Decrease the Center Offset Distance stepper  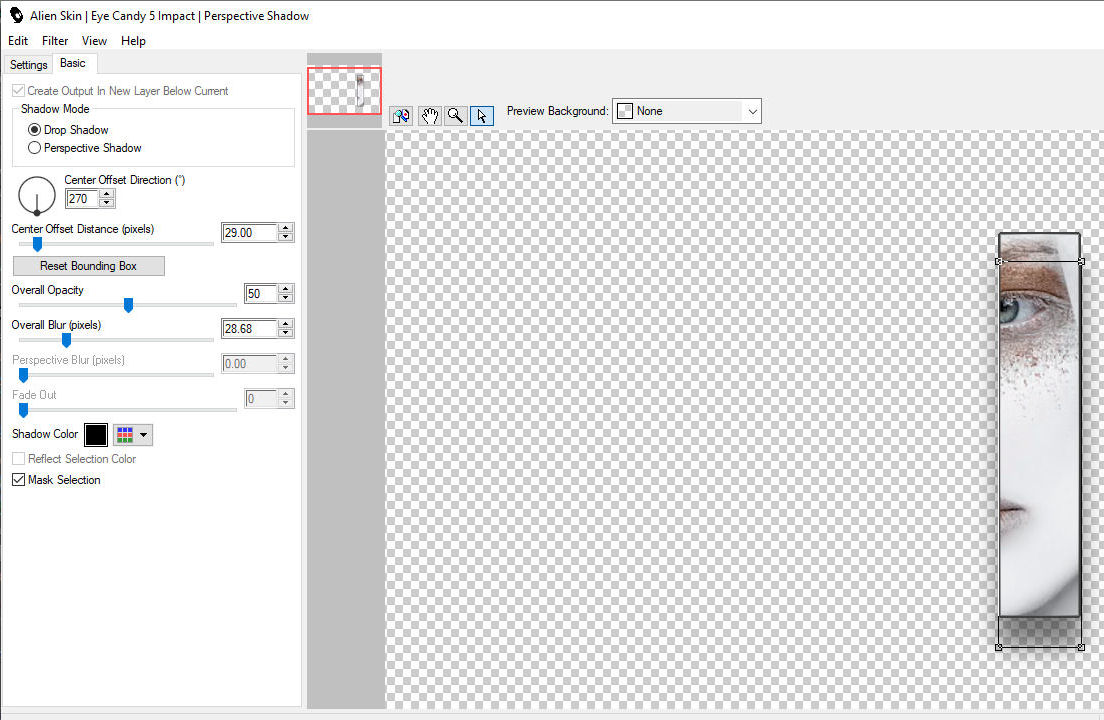pos(285,237)
